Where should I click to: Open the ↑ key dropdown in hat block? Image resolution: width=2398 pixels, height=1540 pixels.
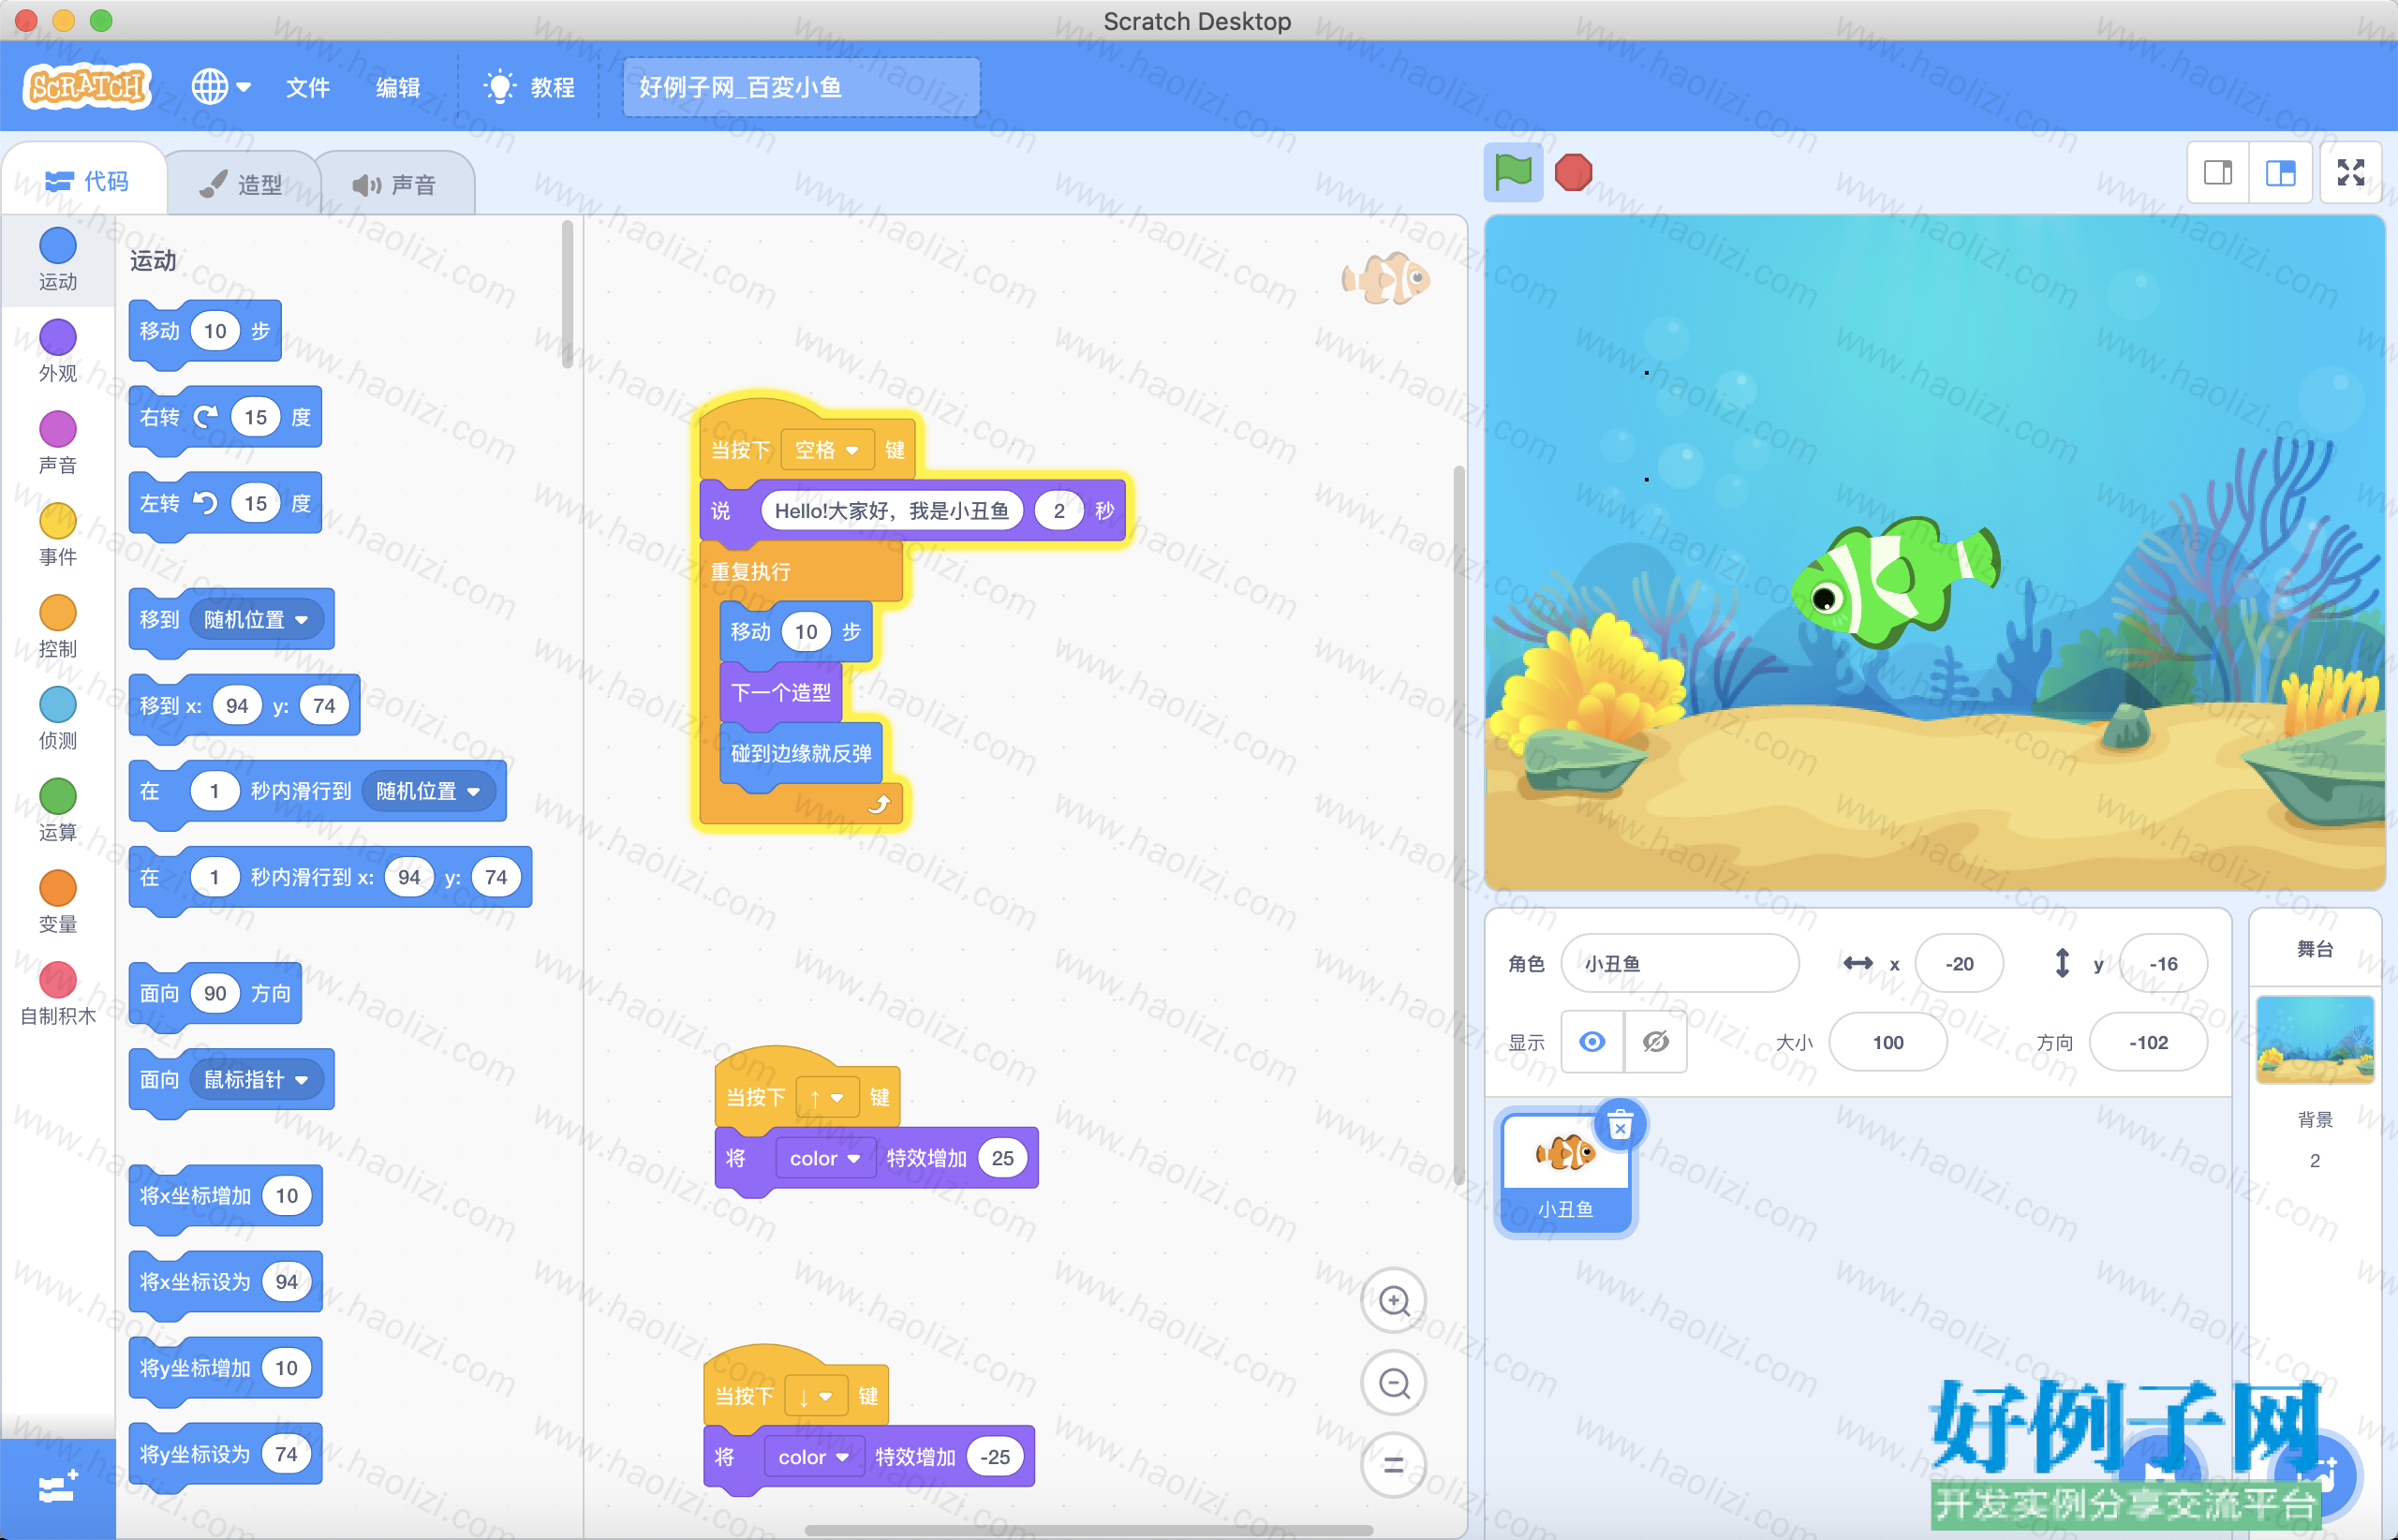(x=828, y=1098)
